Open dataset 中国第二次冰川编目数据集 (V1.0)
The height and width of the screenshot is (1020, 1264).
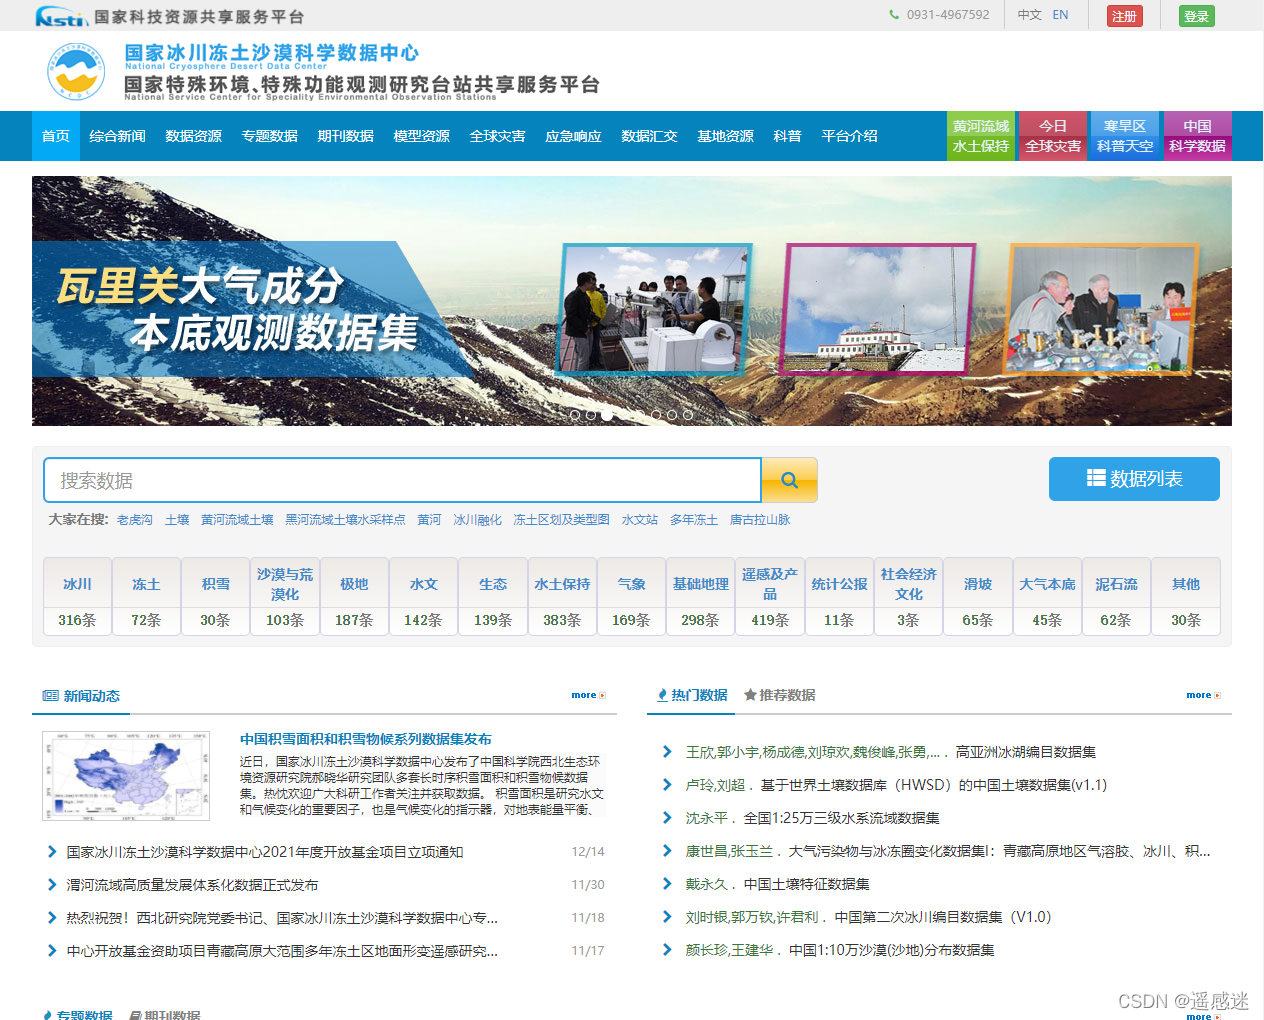click(943, 917)
